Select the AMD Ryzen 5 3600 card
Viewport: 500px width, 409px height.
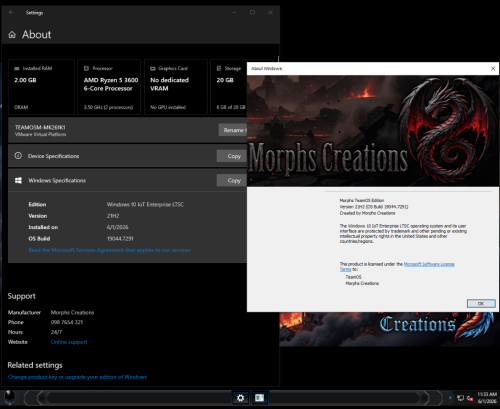click(x=109, y=87)
